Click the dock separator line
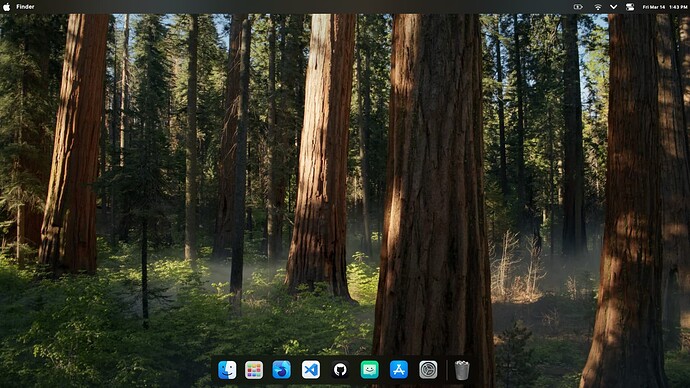 pyautogui.click(x=447, y=370)
